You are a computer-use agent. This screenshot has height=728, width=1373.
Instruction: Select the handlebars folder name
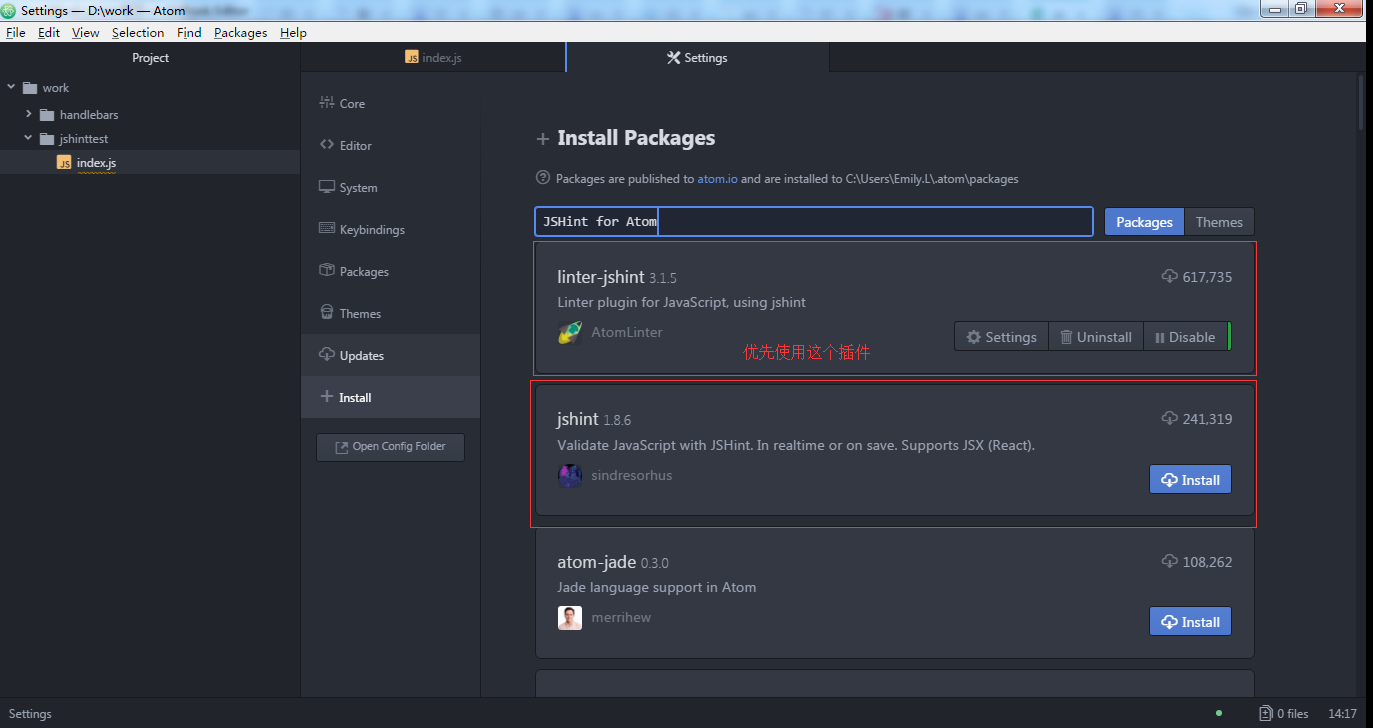(x=89, y=115)
